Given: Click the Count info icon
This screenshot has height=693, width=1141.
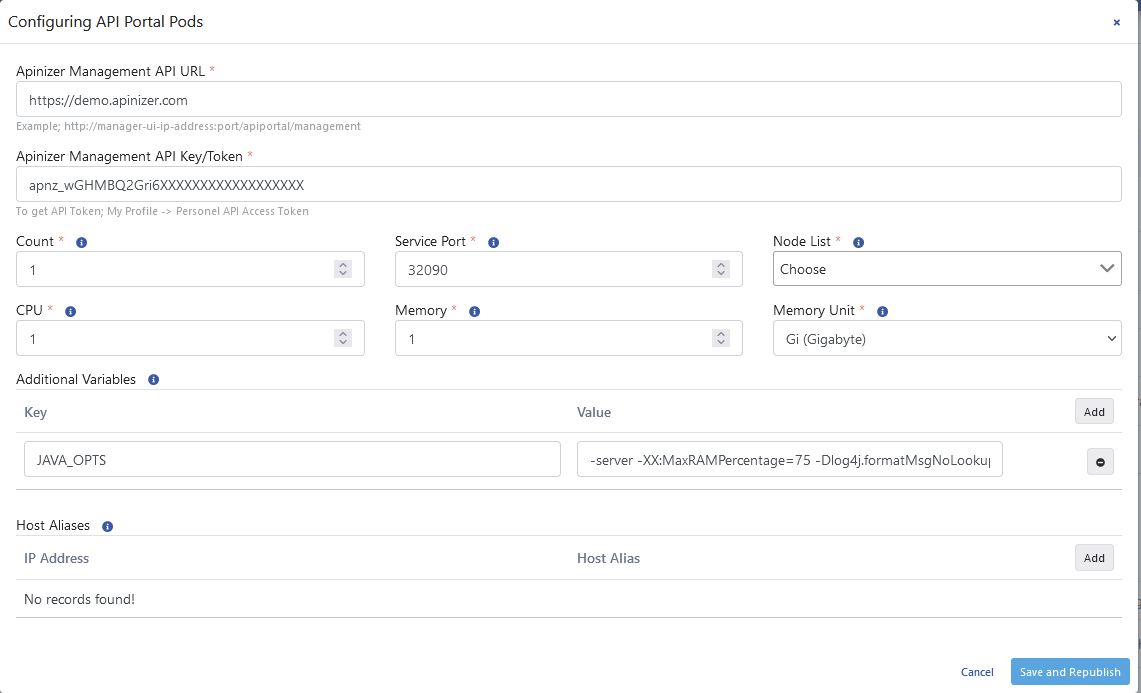Looking at the screenshot, I should click(82, 242).
